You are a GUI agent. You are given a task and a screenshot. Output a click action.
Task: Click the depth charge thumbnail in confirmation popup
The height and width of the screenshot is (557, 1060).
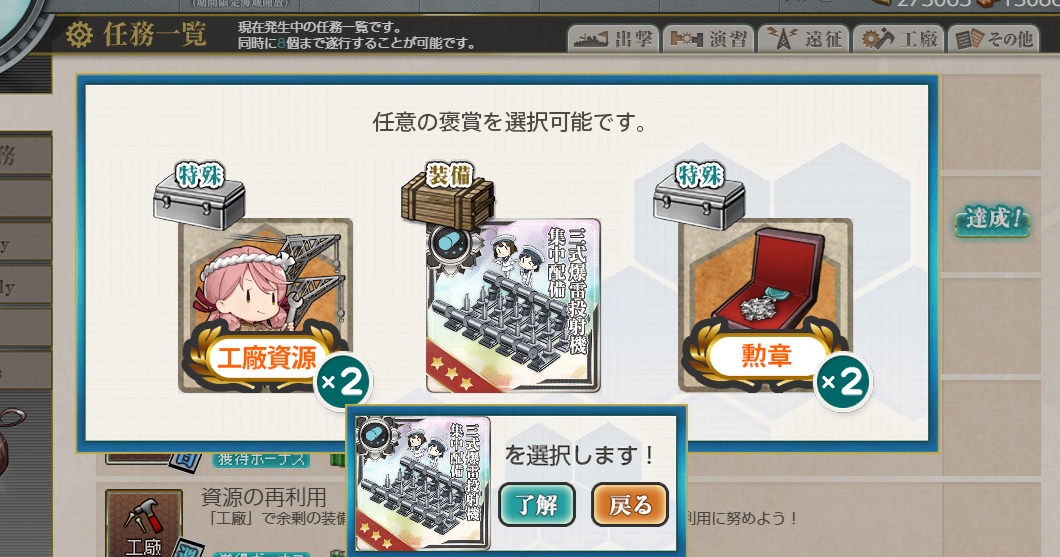point(423,483)
